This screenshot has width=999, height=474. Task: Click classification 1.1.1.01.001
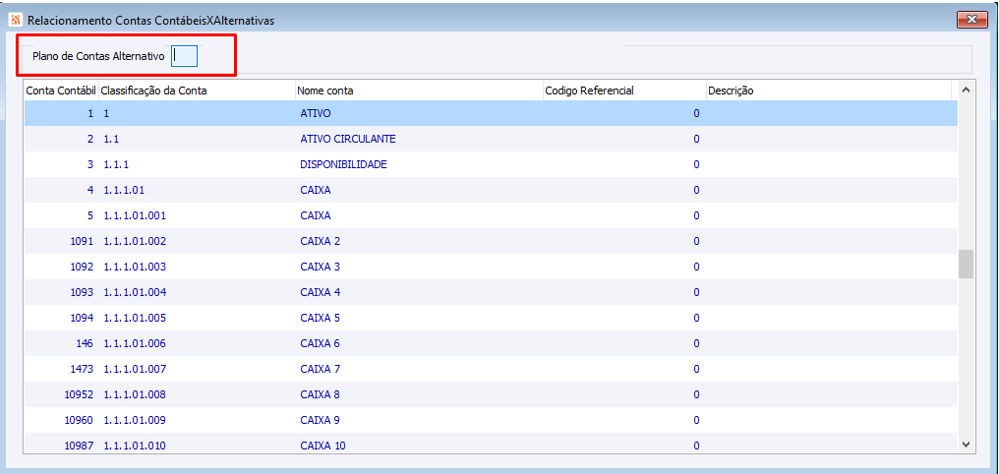pos(135,215)
